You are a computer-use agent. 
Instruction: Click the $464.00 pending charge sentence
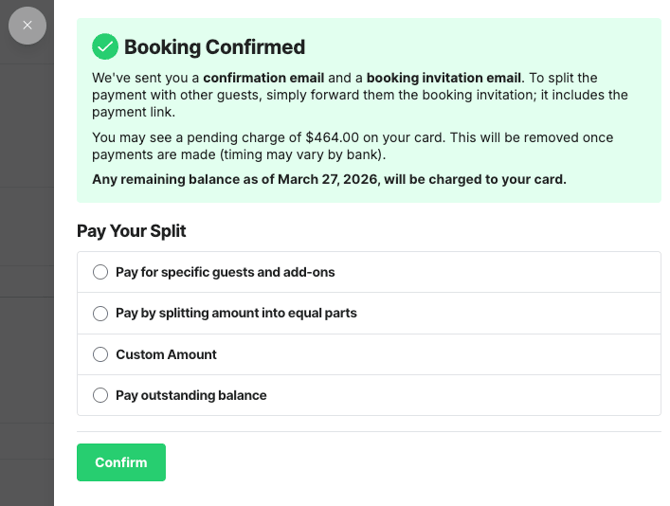click(x=352, y=137)
